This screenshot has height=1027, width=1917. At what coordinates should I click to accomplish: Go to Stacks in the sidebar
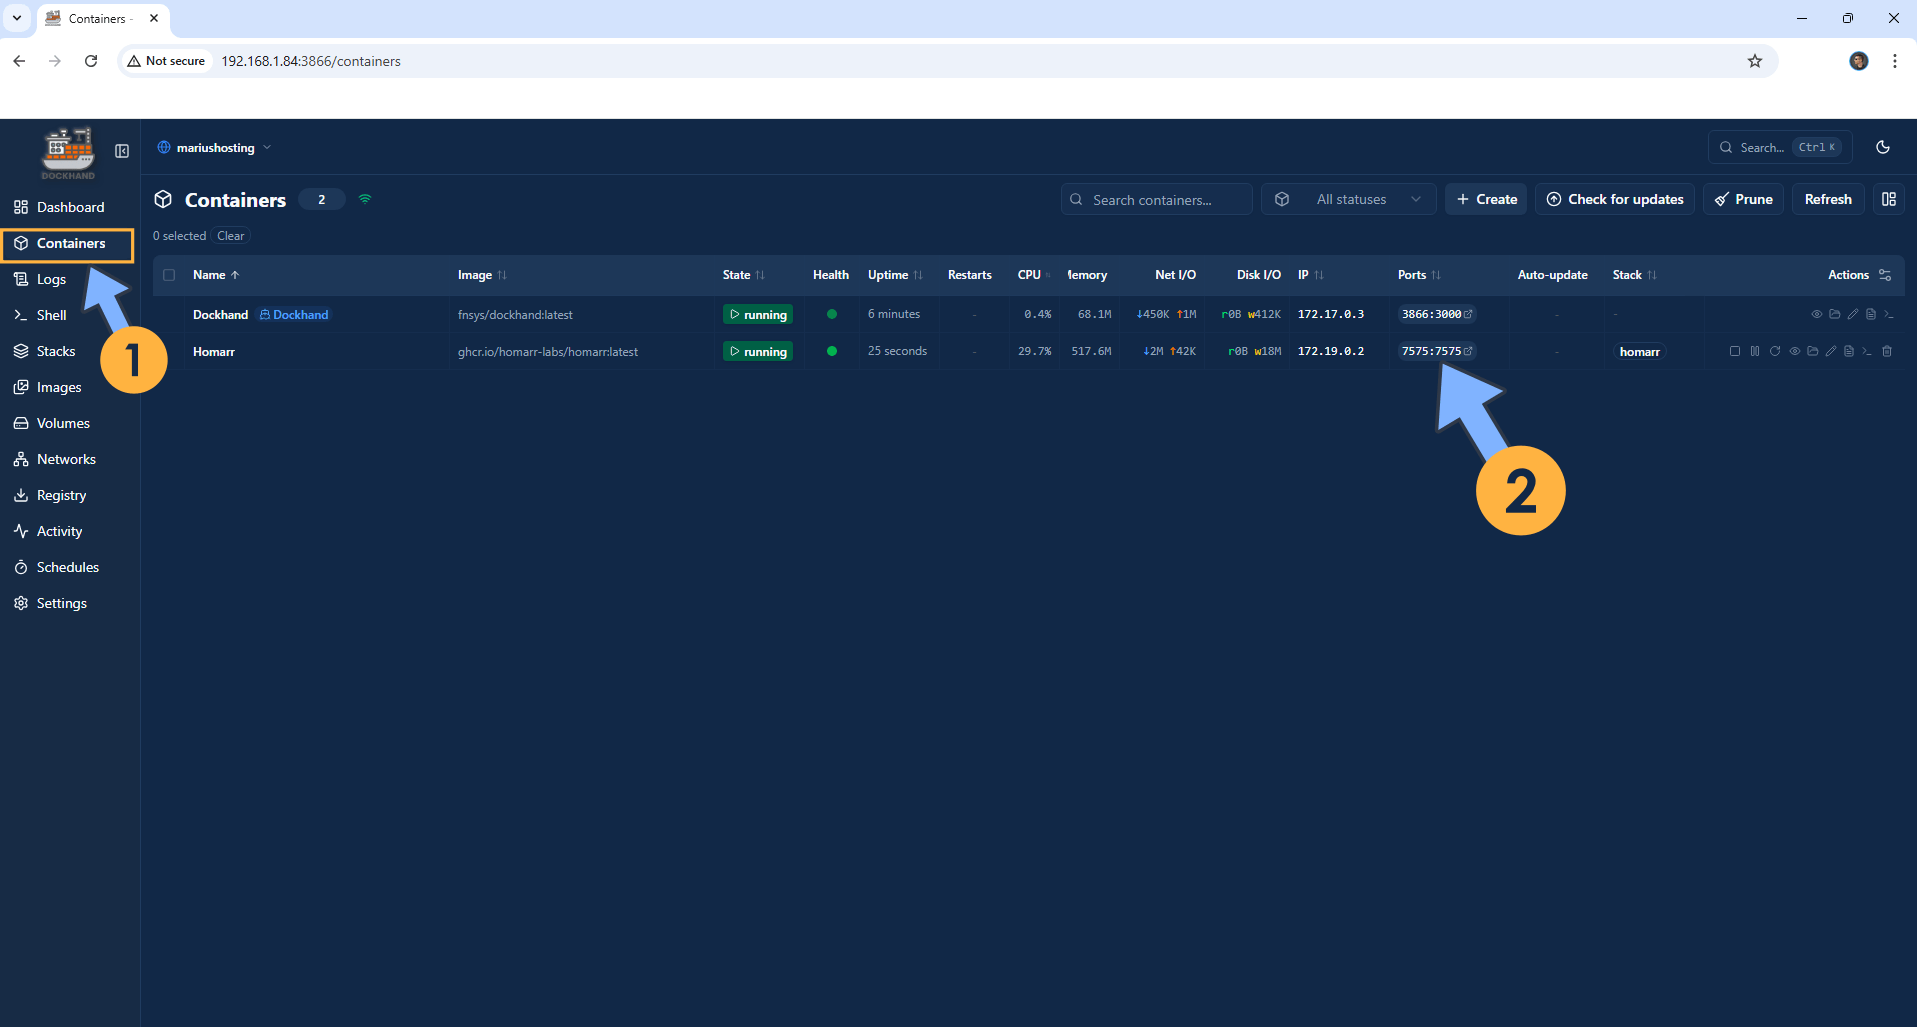pos(56,351)
